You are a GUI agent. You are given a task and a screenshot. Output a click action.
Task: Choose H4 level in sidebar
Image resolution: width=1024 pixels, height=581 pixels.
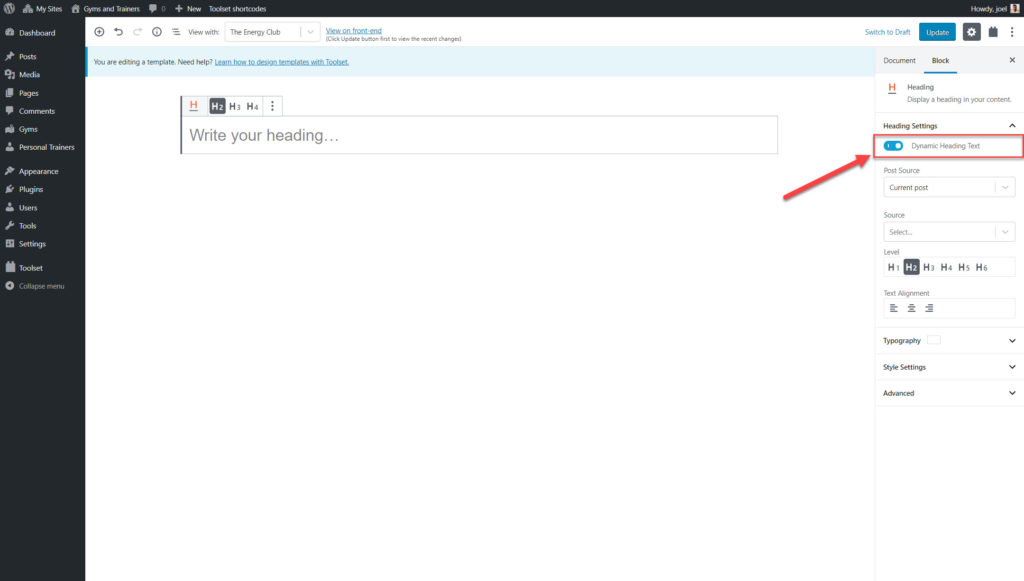pyautogui.click(x=946, y=267)
